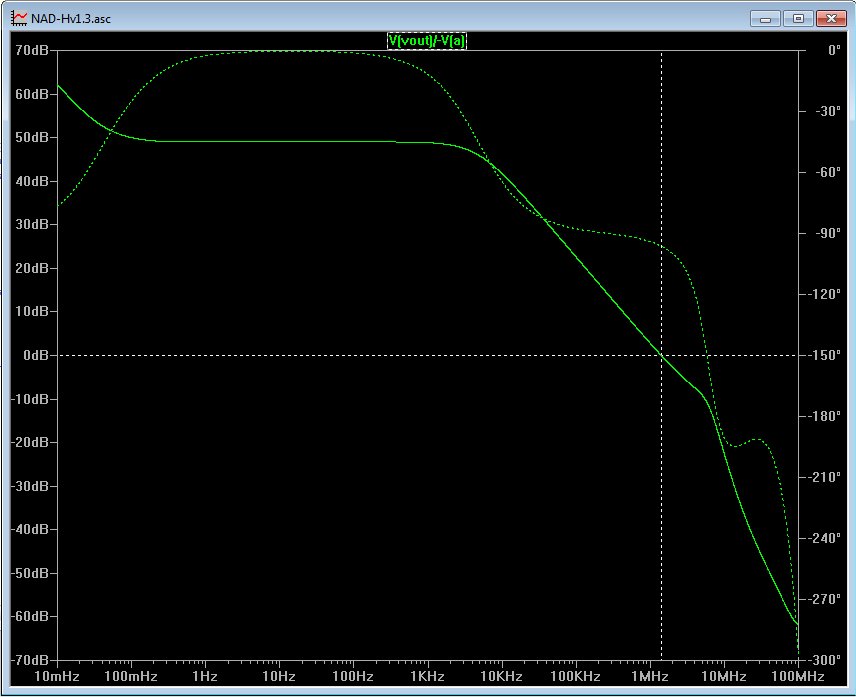The height and width of the screenshot is (697, 856).
Task: Click the -90° phase axis label
Action: pos(828,233)
